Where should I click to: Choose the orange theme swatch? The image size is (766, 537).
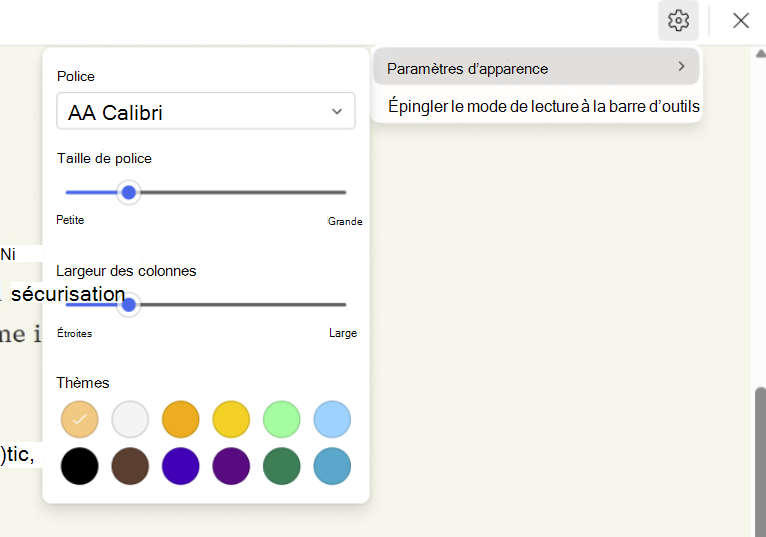click(x=180, y=419)
